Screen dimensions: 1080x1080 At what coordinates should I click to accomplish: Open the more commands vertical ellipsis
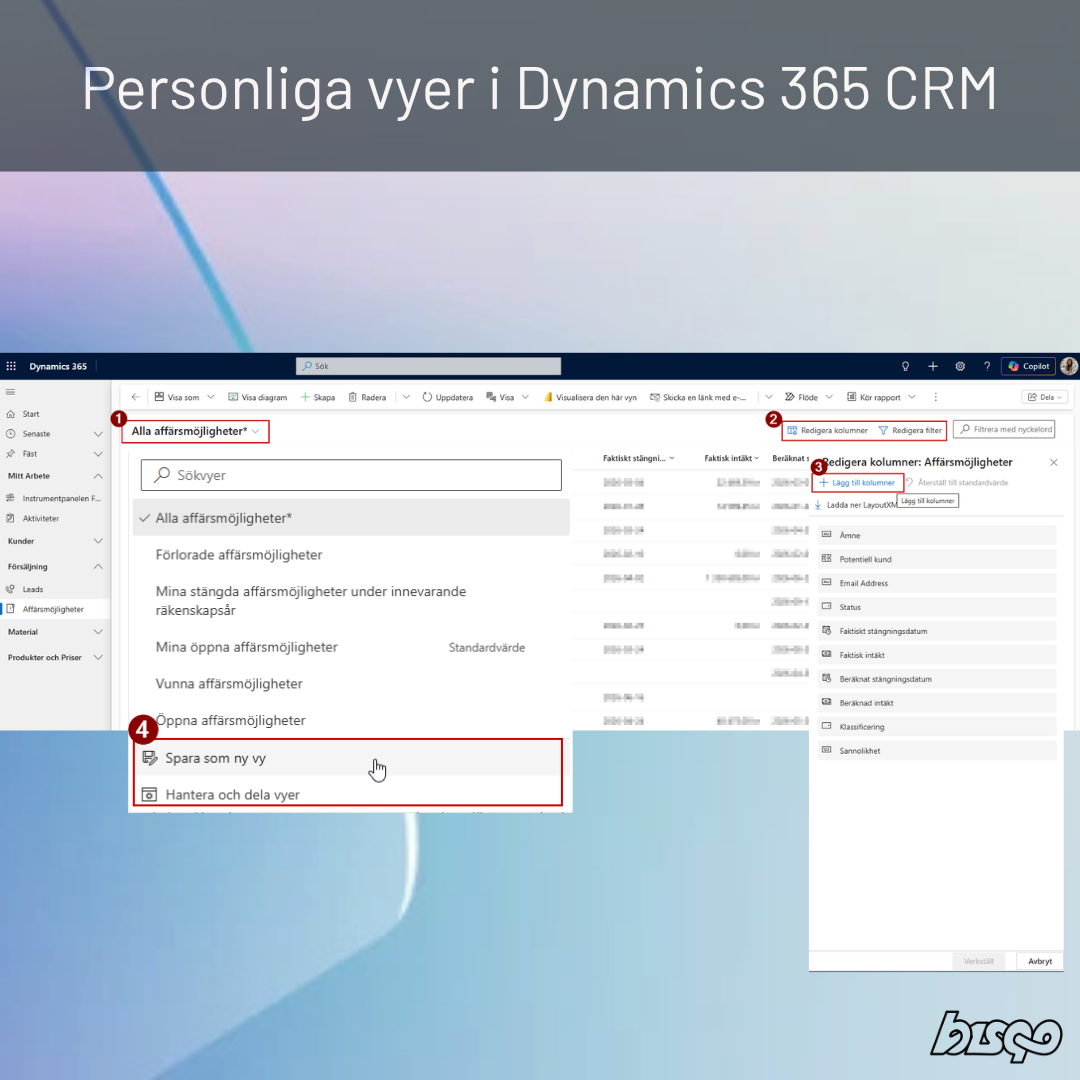(935, 397)
